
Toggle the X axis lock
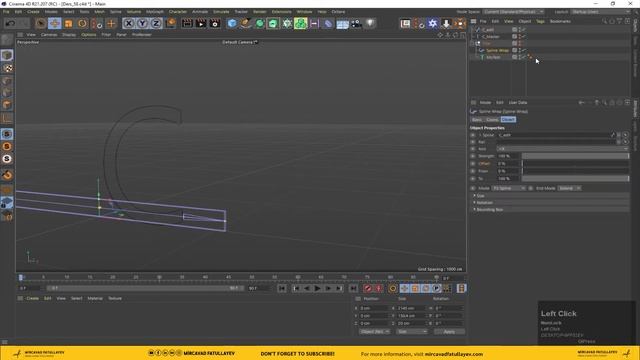129,23
